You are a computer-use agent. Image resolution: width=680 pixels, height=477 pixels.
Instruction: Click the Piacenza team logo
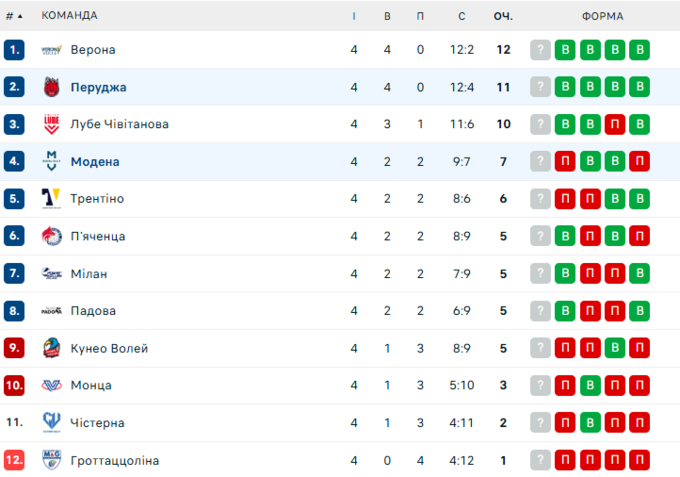click(52, 236)
